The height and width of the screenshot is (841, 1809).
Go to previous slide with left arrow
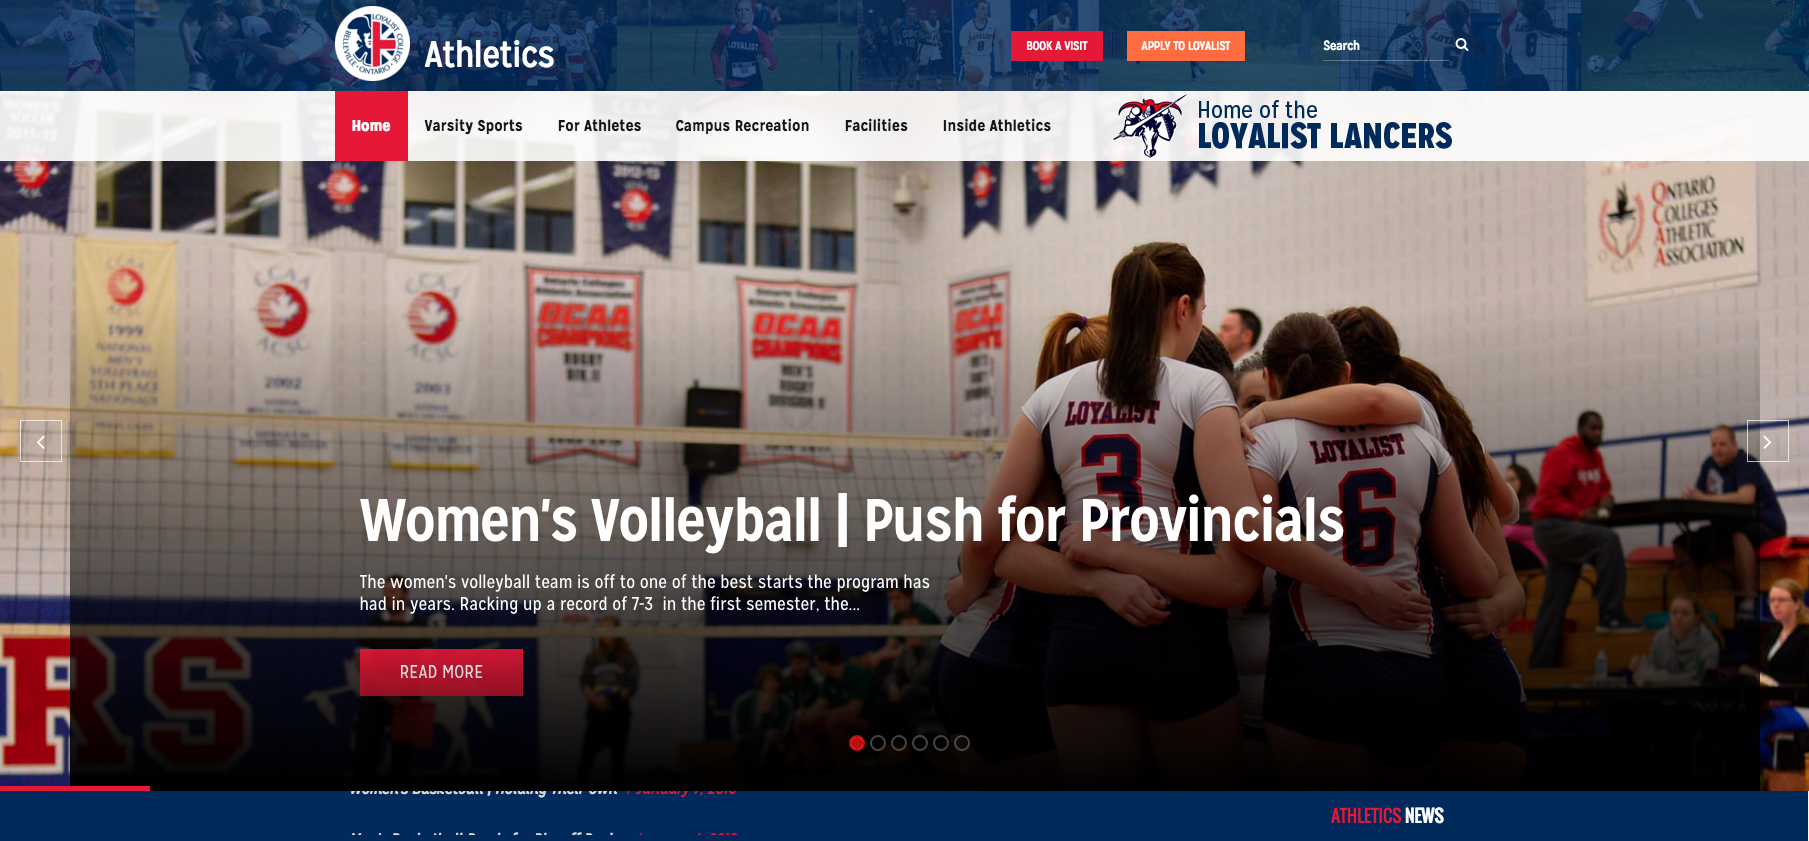point(41,441)
